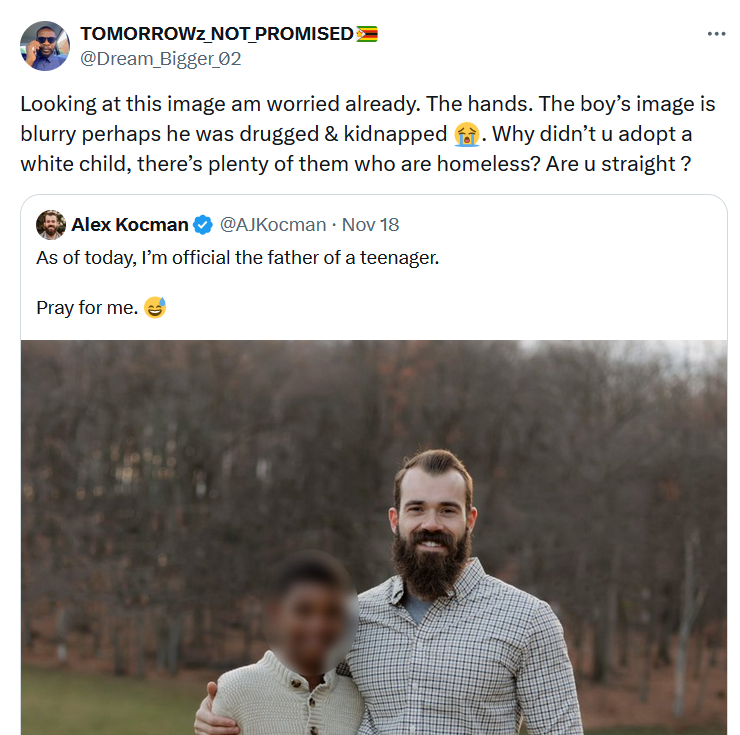The width and height of the screenshot is (740, 735).
Task: Open TOMORROWz_NOT_PROMISED display name profile
Action: coord(216,34)
